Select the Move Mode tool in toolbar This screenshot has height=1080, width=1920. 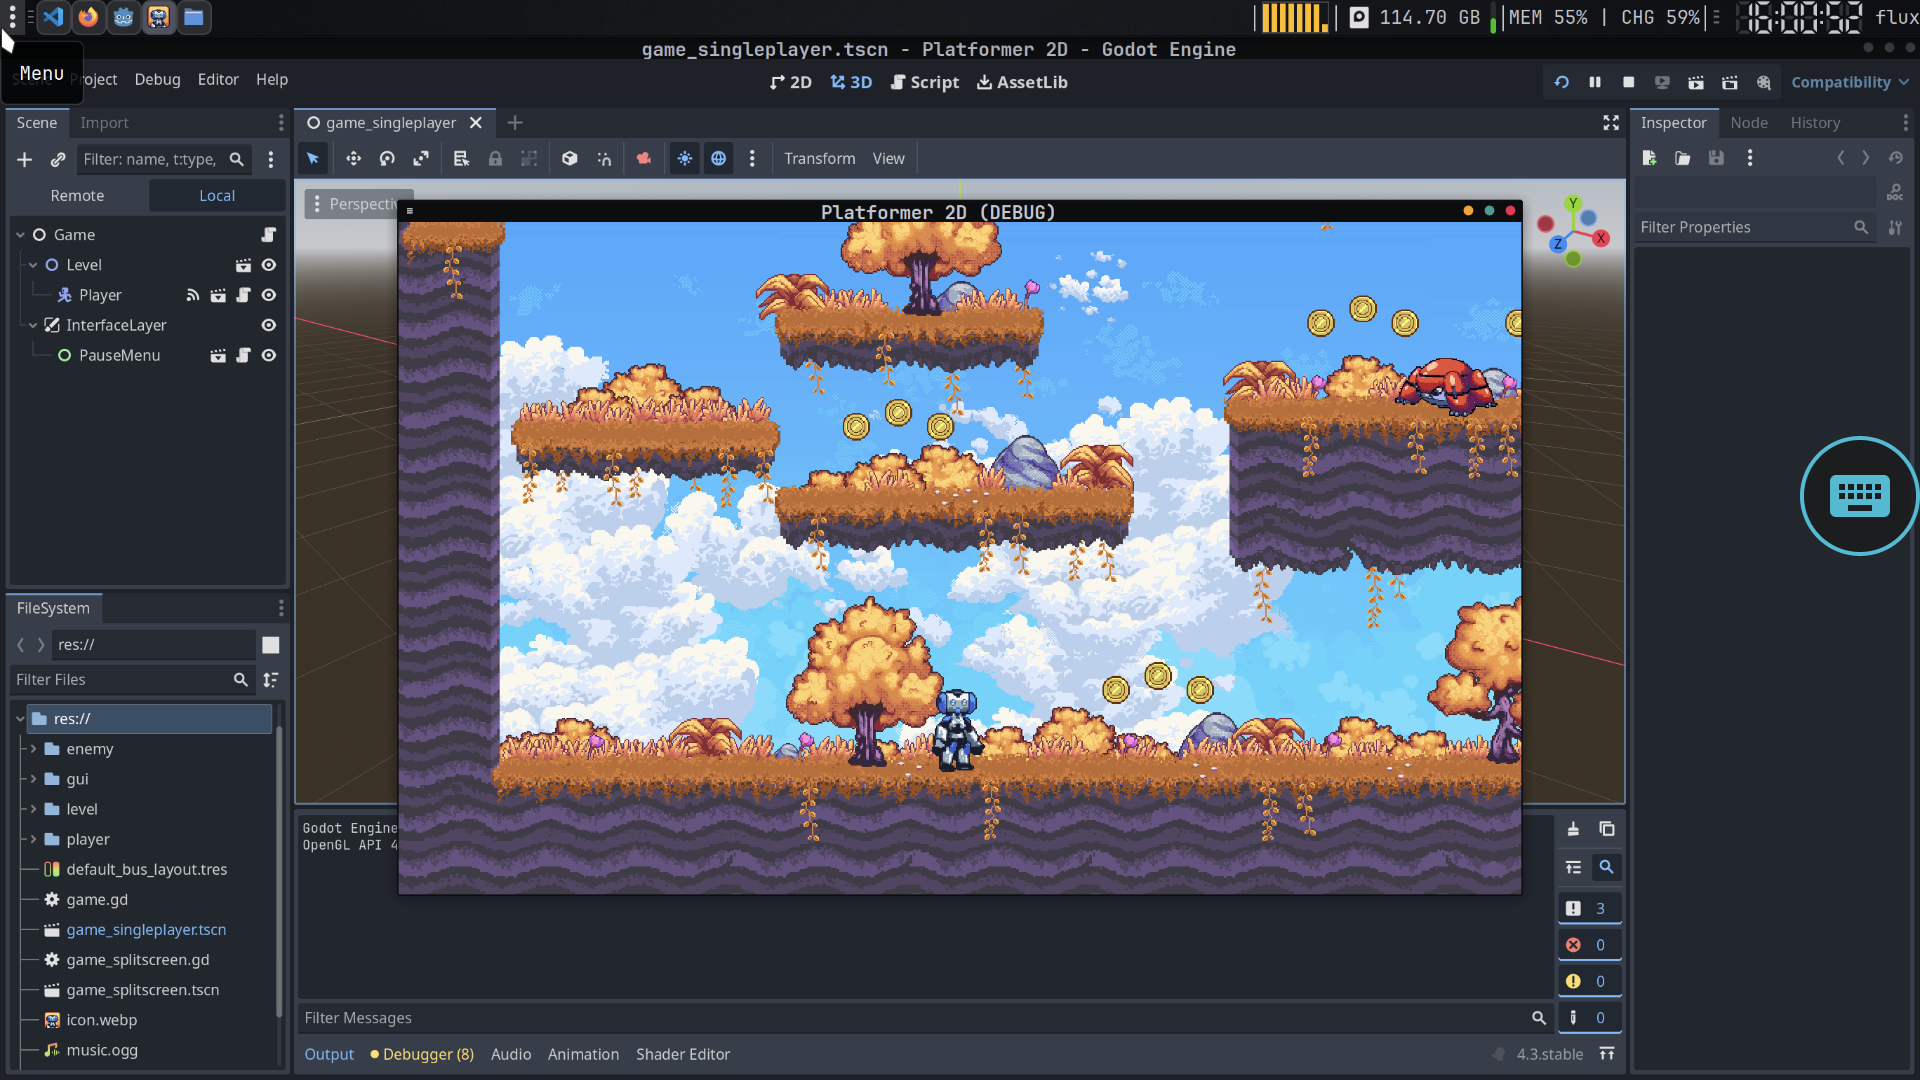(353, 158)
